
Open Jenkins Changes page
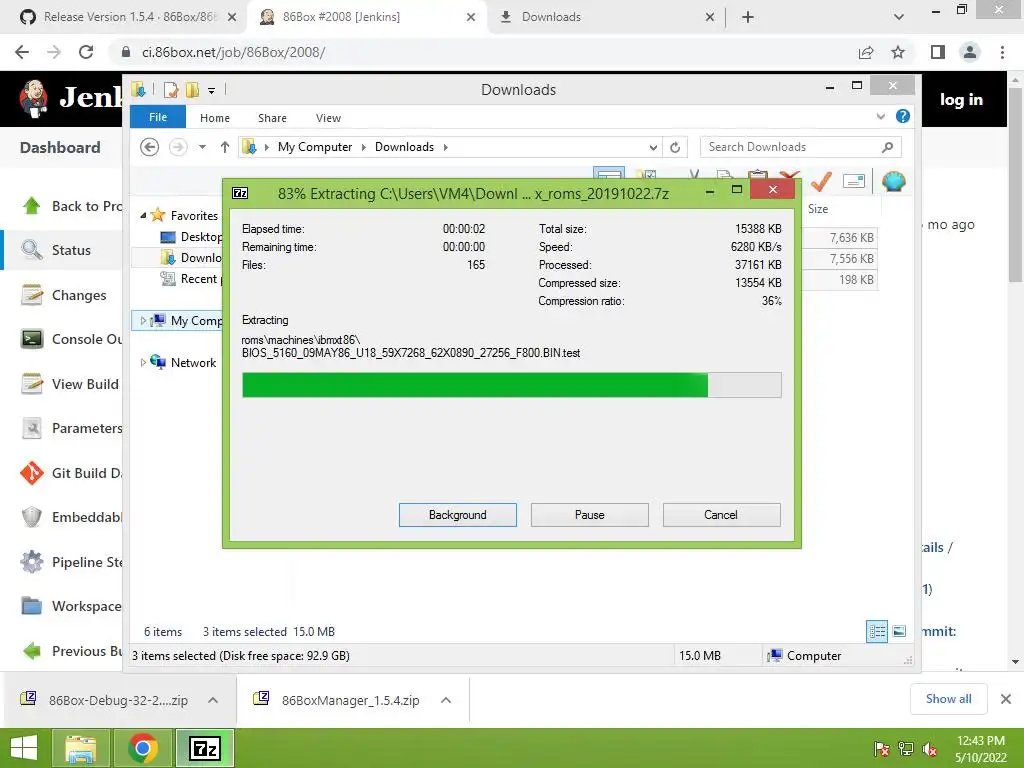pos(79,295)
